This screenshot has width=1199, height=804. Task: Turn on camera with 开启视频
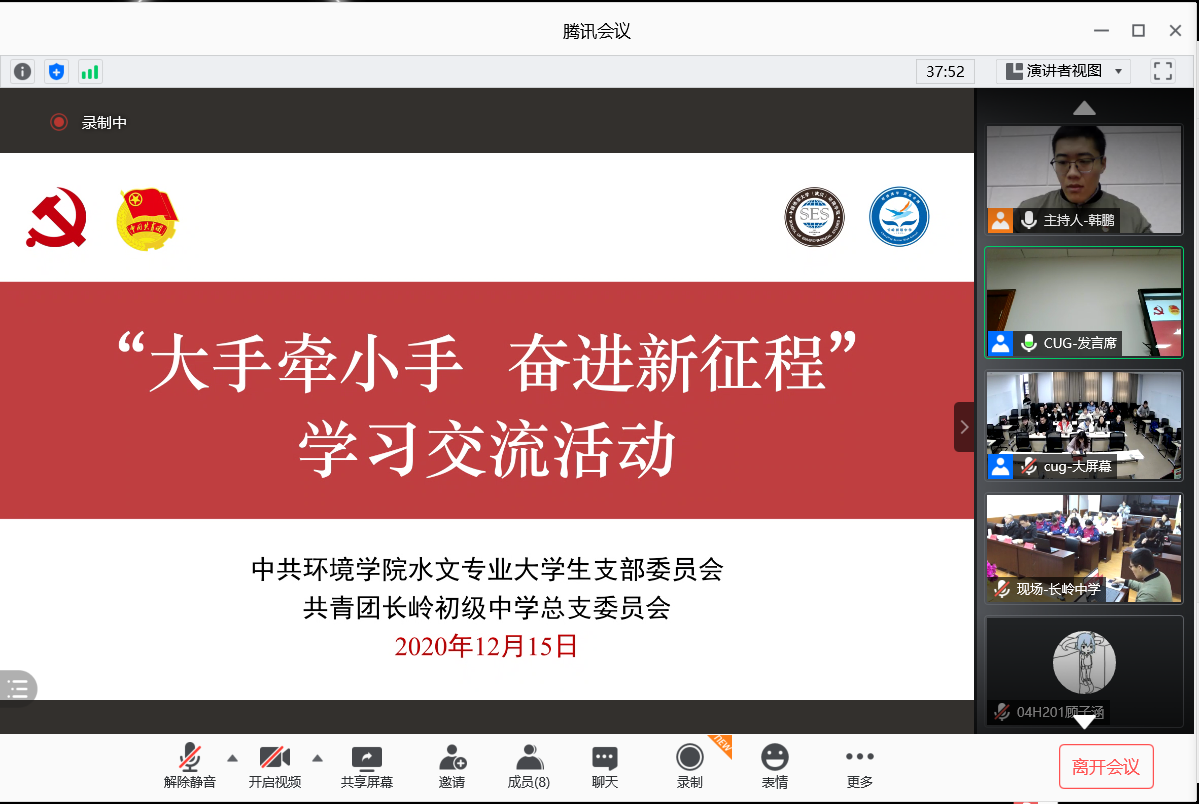tap(274, 767)
